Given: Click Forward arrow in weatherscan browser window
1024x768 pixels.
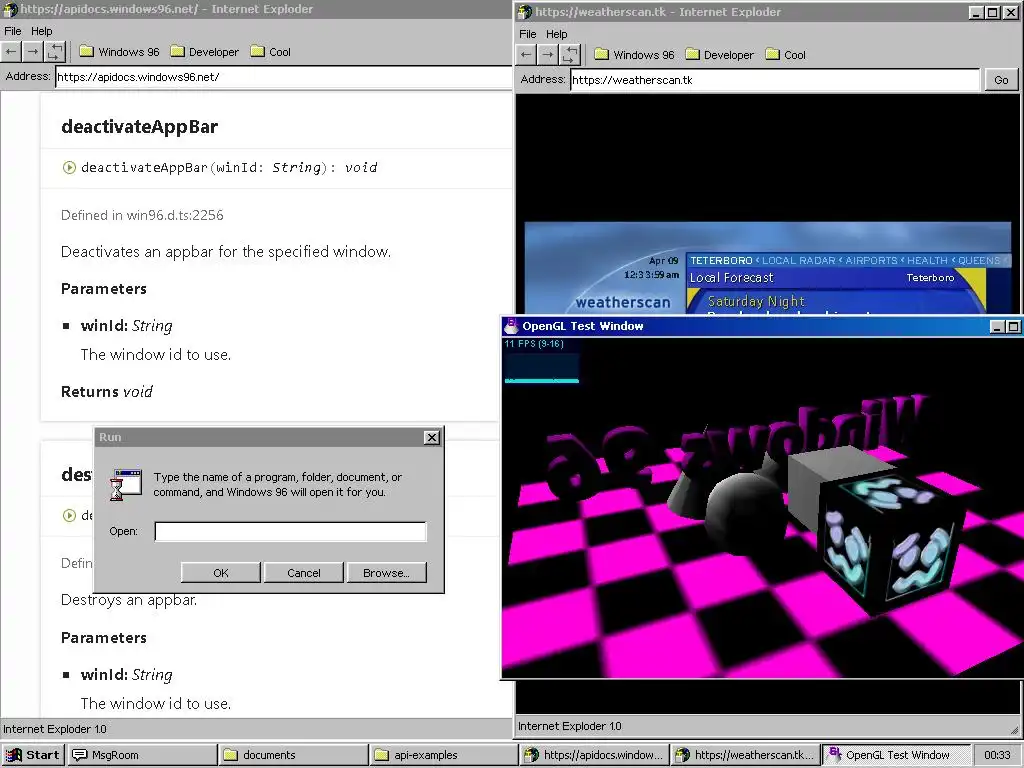Looking at the screenshot, I should (548, 55).
